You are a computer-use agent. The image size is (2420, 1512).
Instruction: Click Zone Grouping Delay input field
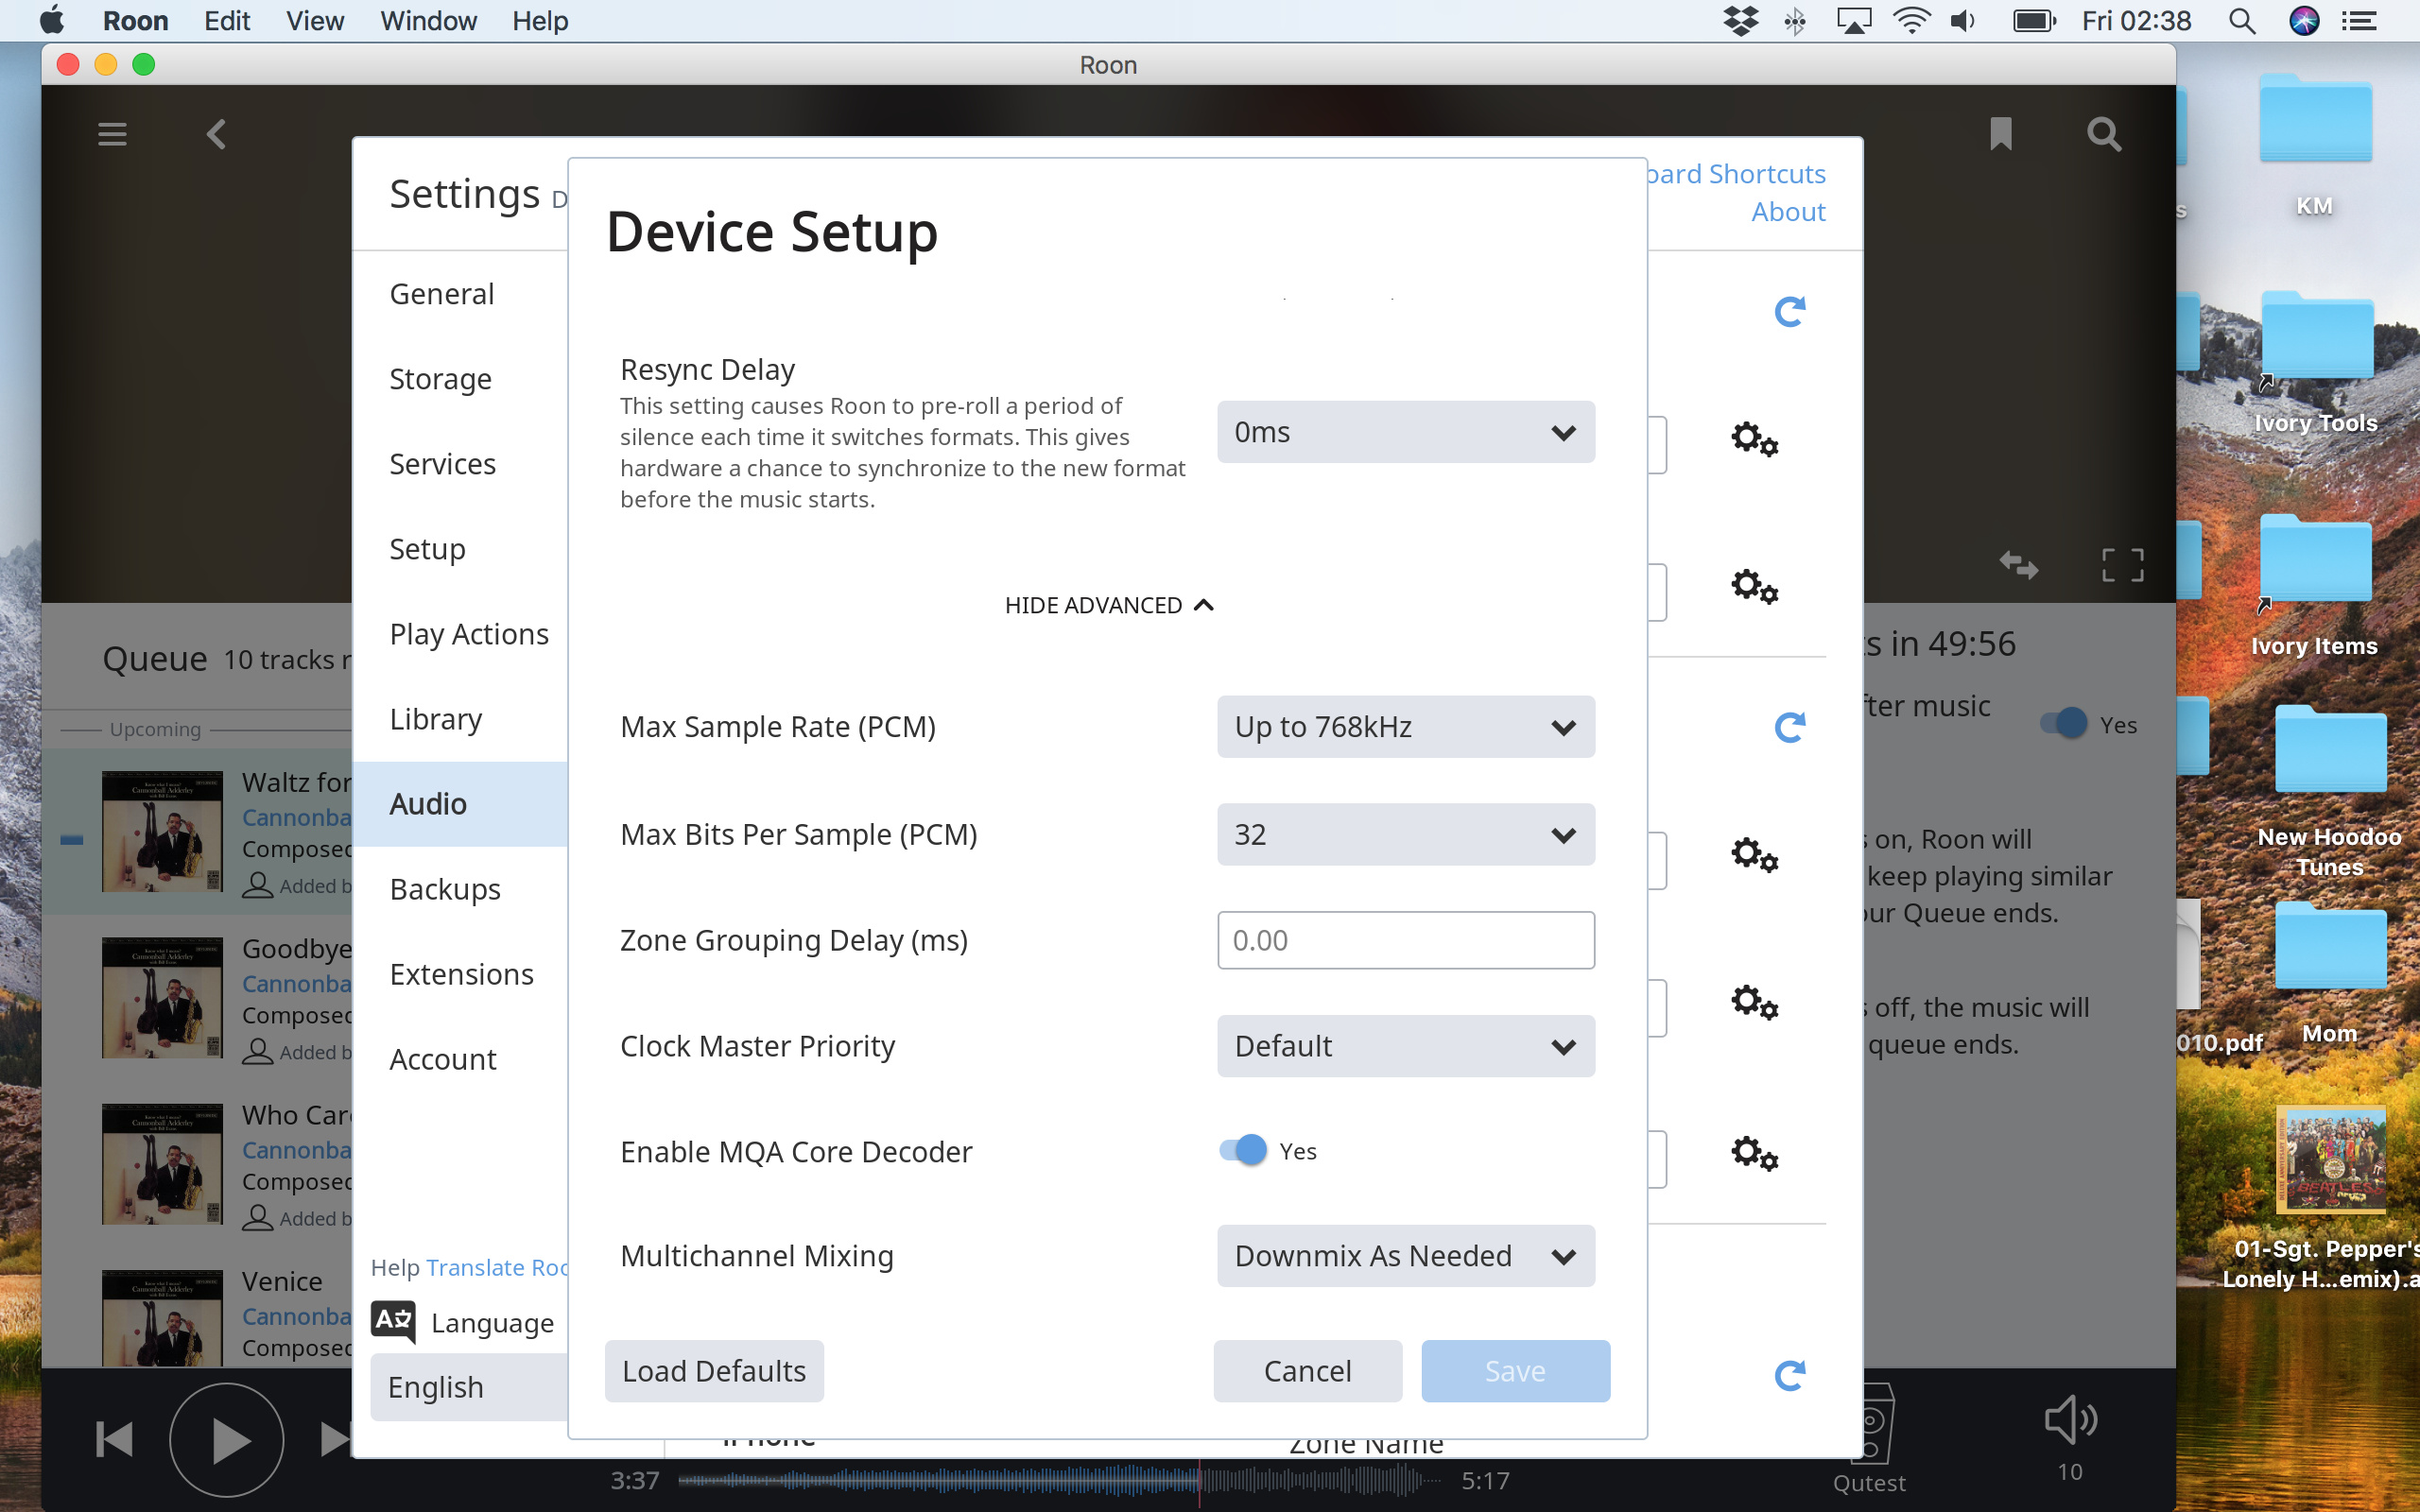[x=1405, y=940]
